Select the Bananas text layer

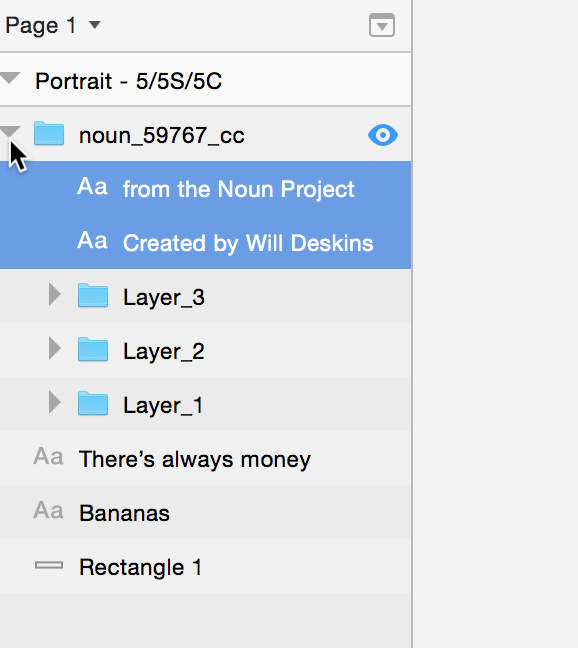pyautogui.click(x=205, y=512)
